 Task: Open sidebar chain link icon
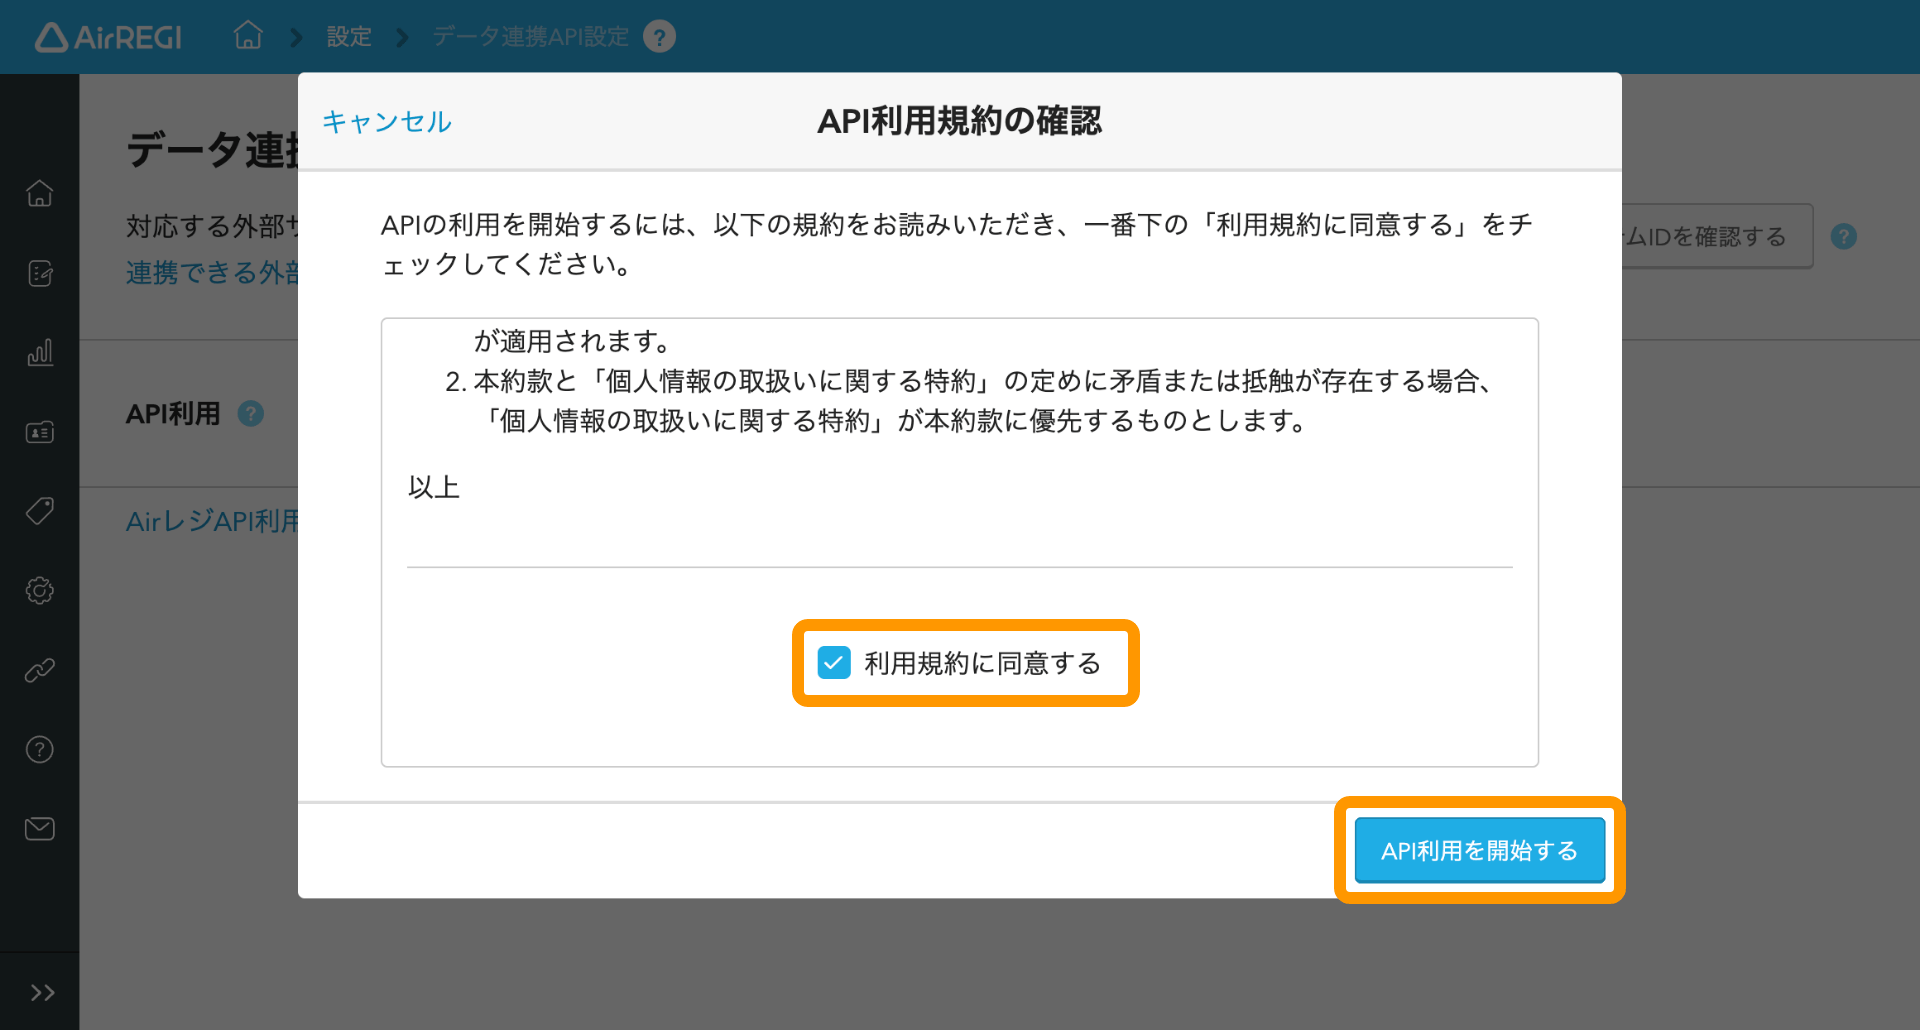pyautogui.click(x=40, y=670)
